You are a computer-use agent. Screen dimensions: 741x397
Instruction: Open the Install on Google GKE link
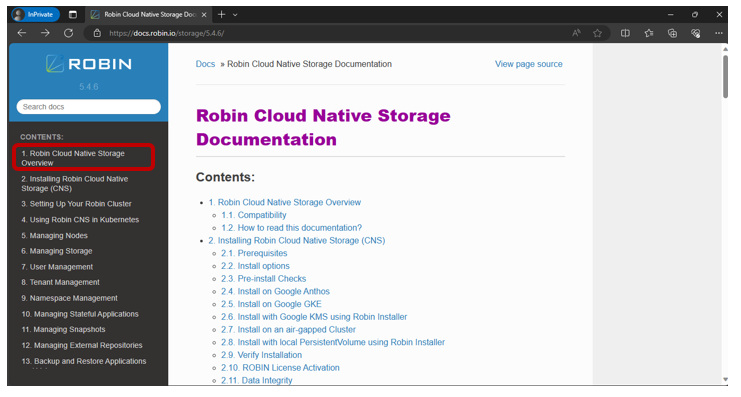click(271, 304)
